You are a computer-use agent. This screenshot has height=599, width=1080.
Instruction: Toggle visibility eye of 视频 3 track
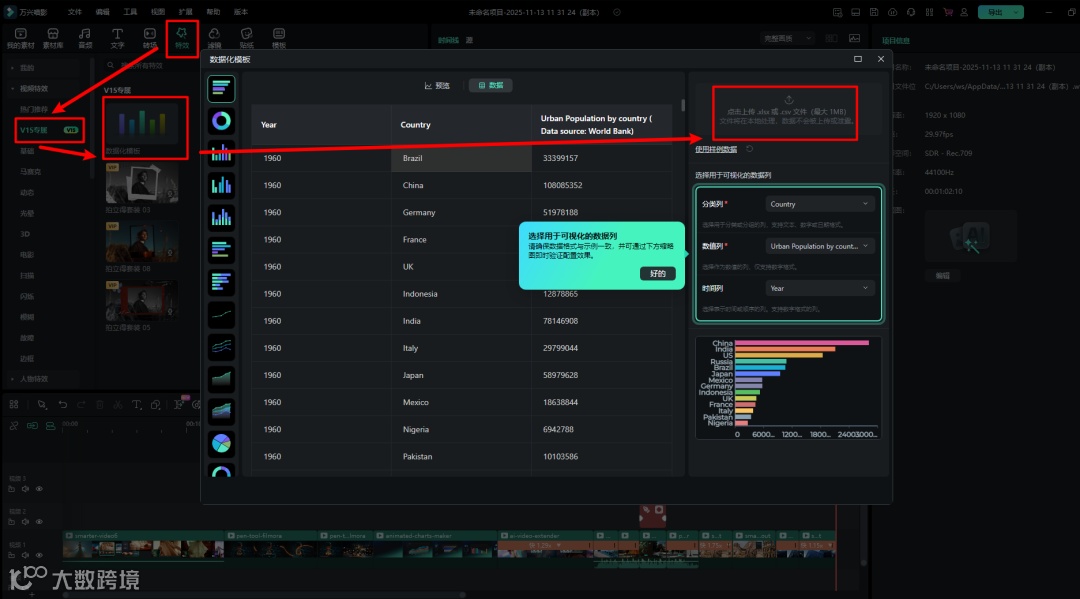pyautogui.click(x=39, y=489)
